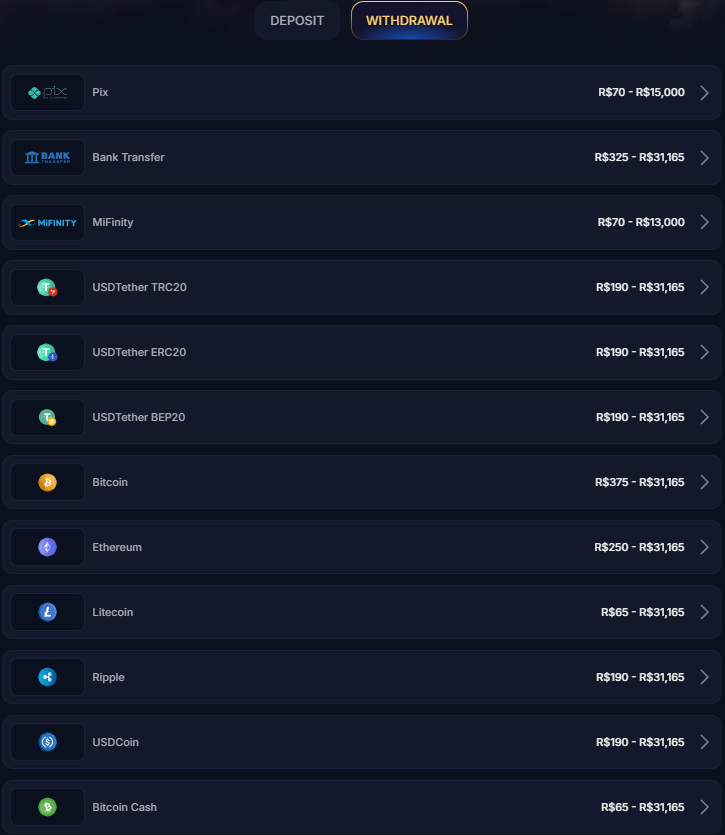Click the USDTether TRC20 coin icon
This screenshot has width=725, height=835.
click(48, 288)
